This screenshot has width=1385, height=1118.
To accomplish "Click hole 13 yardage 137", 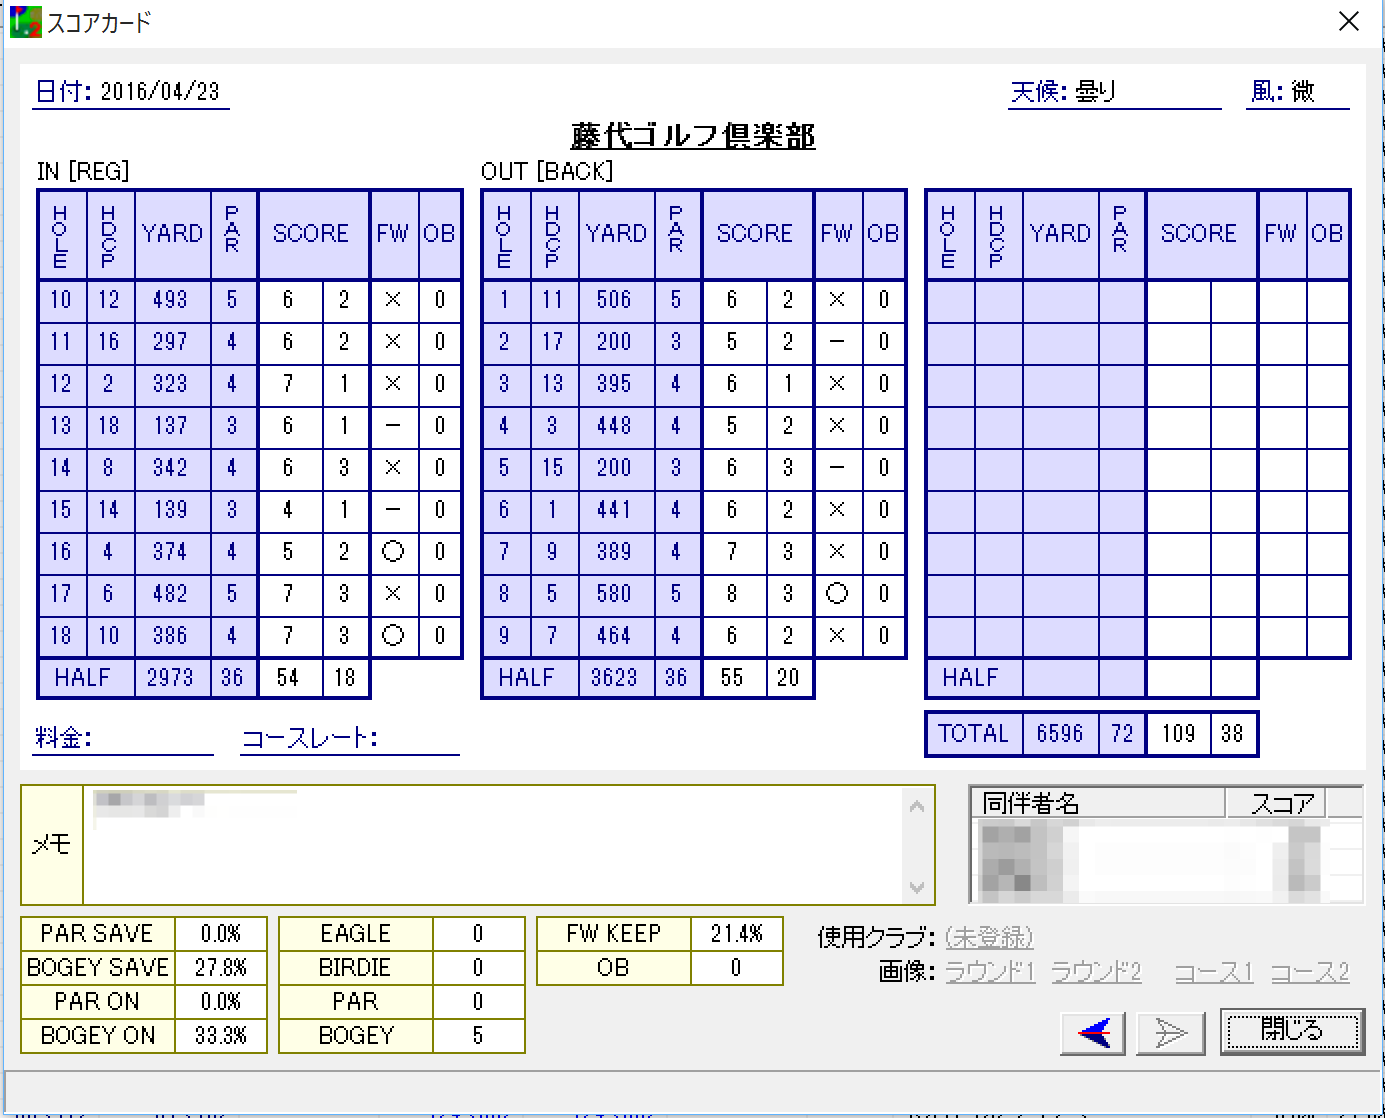I will (170, 426).
